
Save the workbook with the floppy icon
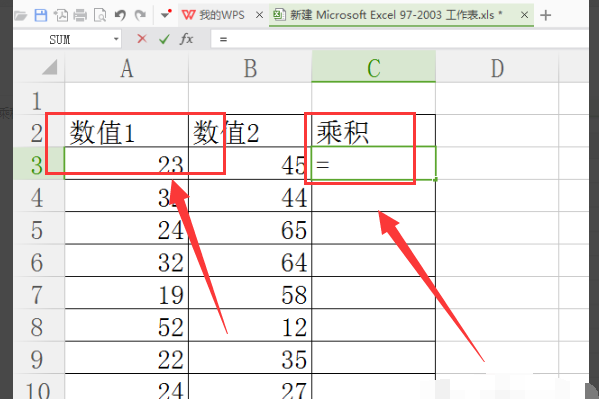pos(40,15)
